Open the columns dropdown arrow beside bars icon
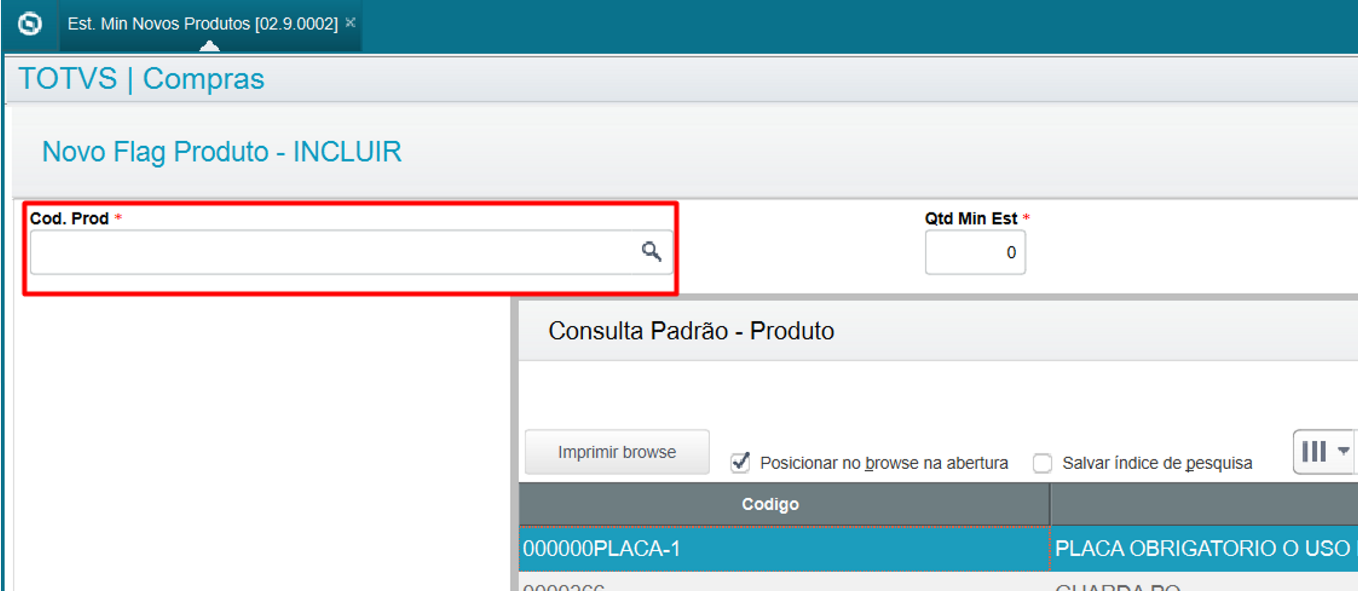The width and height of the screenshot is (1358, 591). [1343, 452]
